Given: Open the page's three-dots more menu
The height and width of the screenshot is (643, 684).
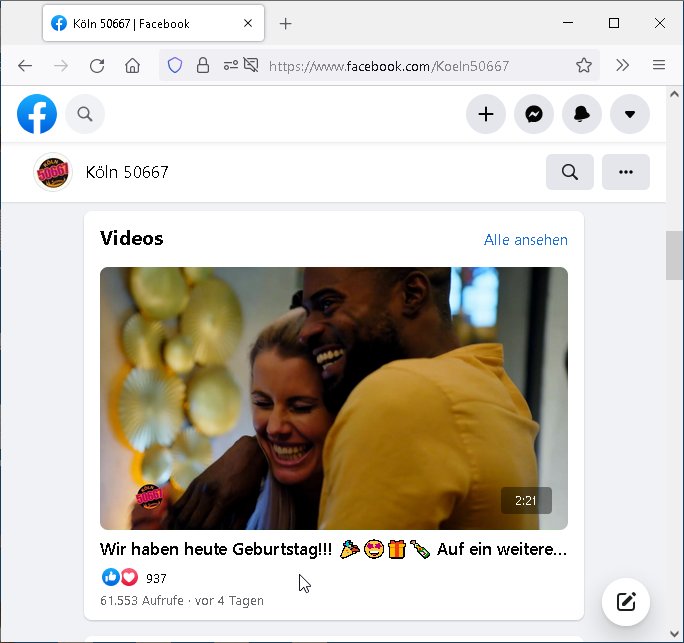Looking at the screenshot, I should tap(626, 172).
